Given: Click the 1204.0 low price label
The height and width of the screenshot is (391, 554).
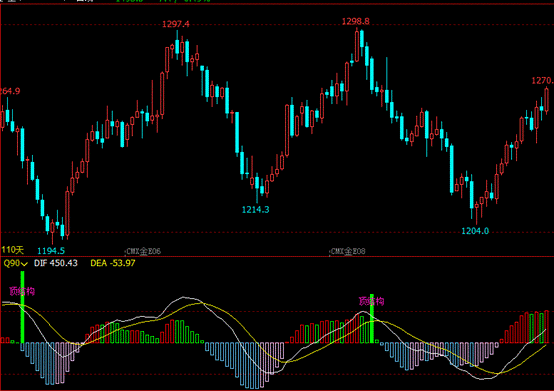Looking at the screenshot, I should pyautogui.click(x=475, y=231).
